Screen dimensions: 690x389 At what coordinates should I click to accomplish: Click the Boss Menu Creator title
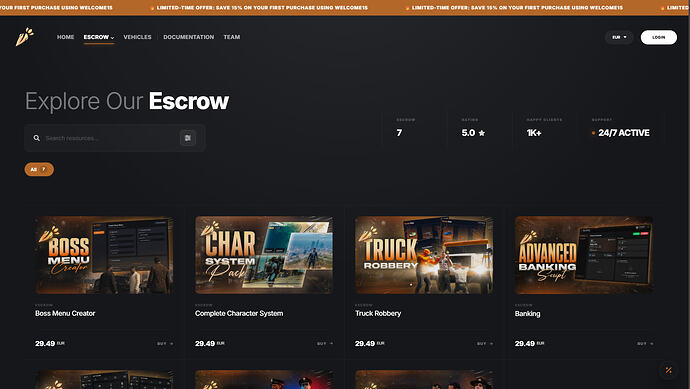coord(65,313)
